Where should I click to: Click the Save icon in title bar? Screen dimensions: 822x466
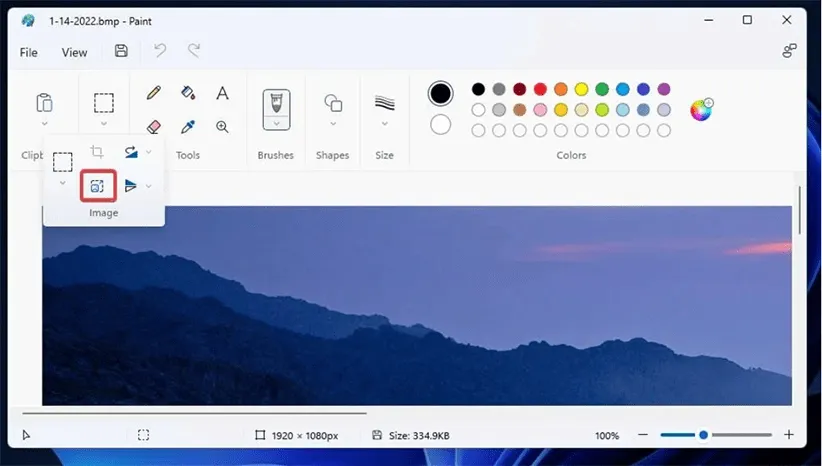pos(121,51)
